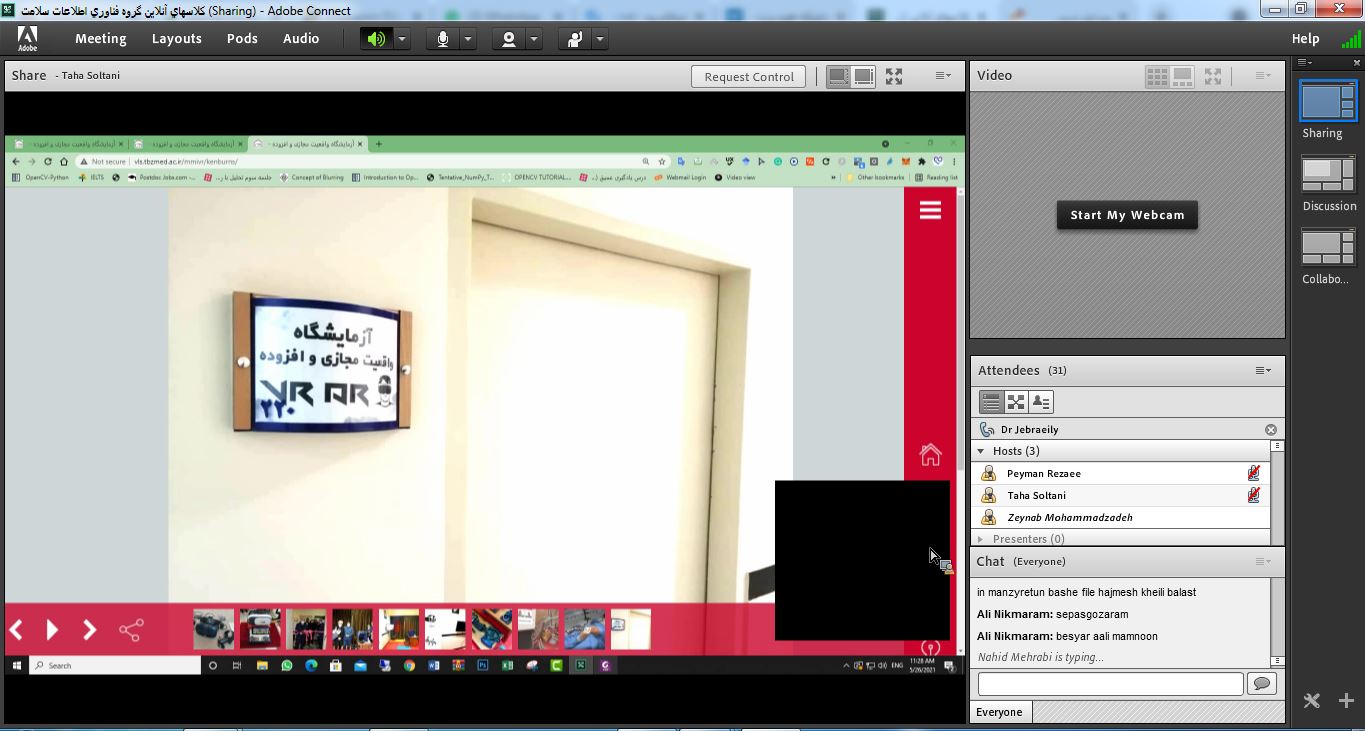Play slideshow in shared gallery
The width and height of the screenshot is (1365, 731).
[x=52, y=630]
